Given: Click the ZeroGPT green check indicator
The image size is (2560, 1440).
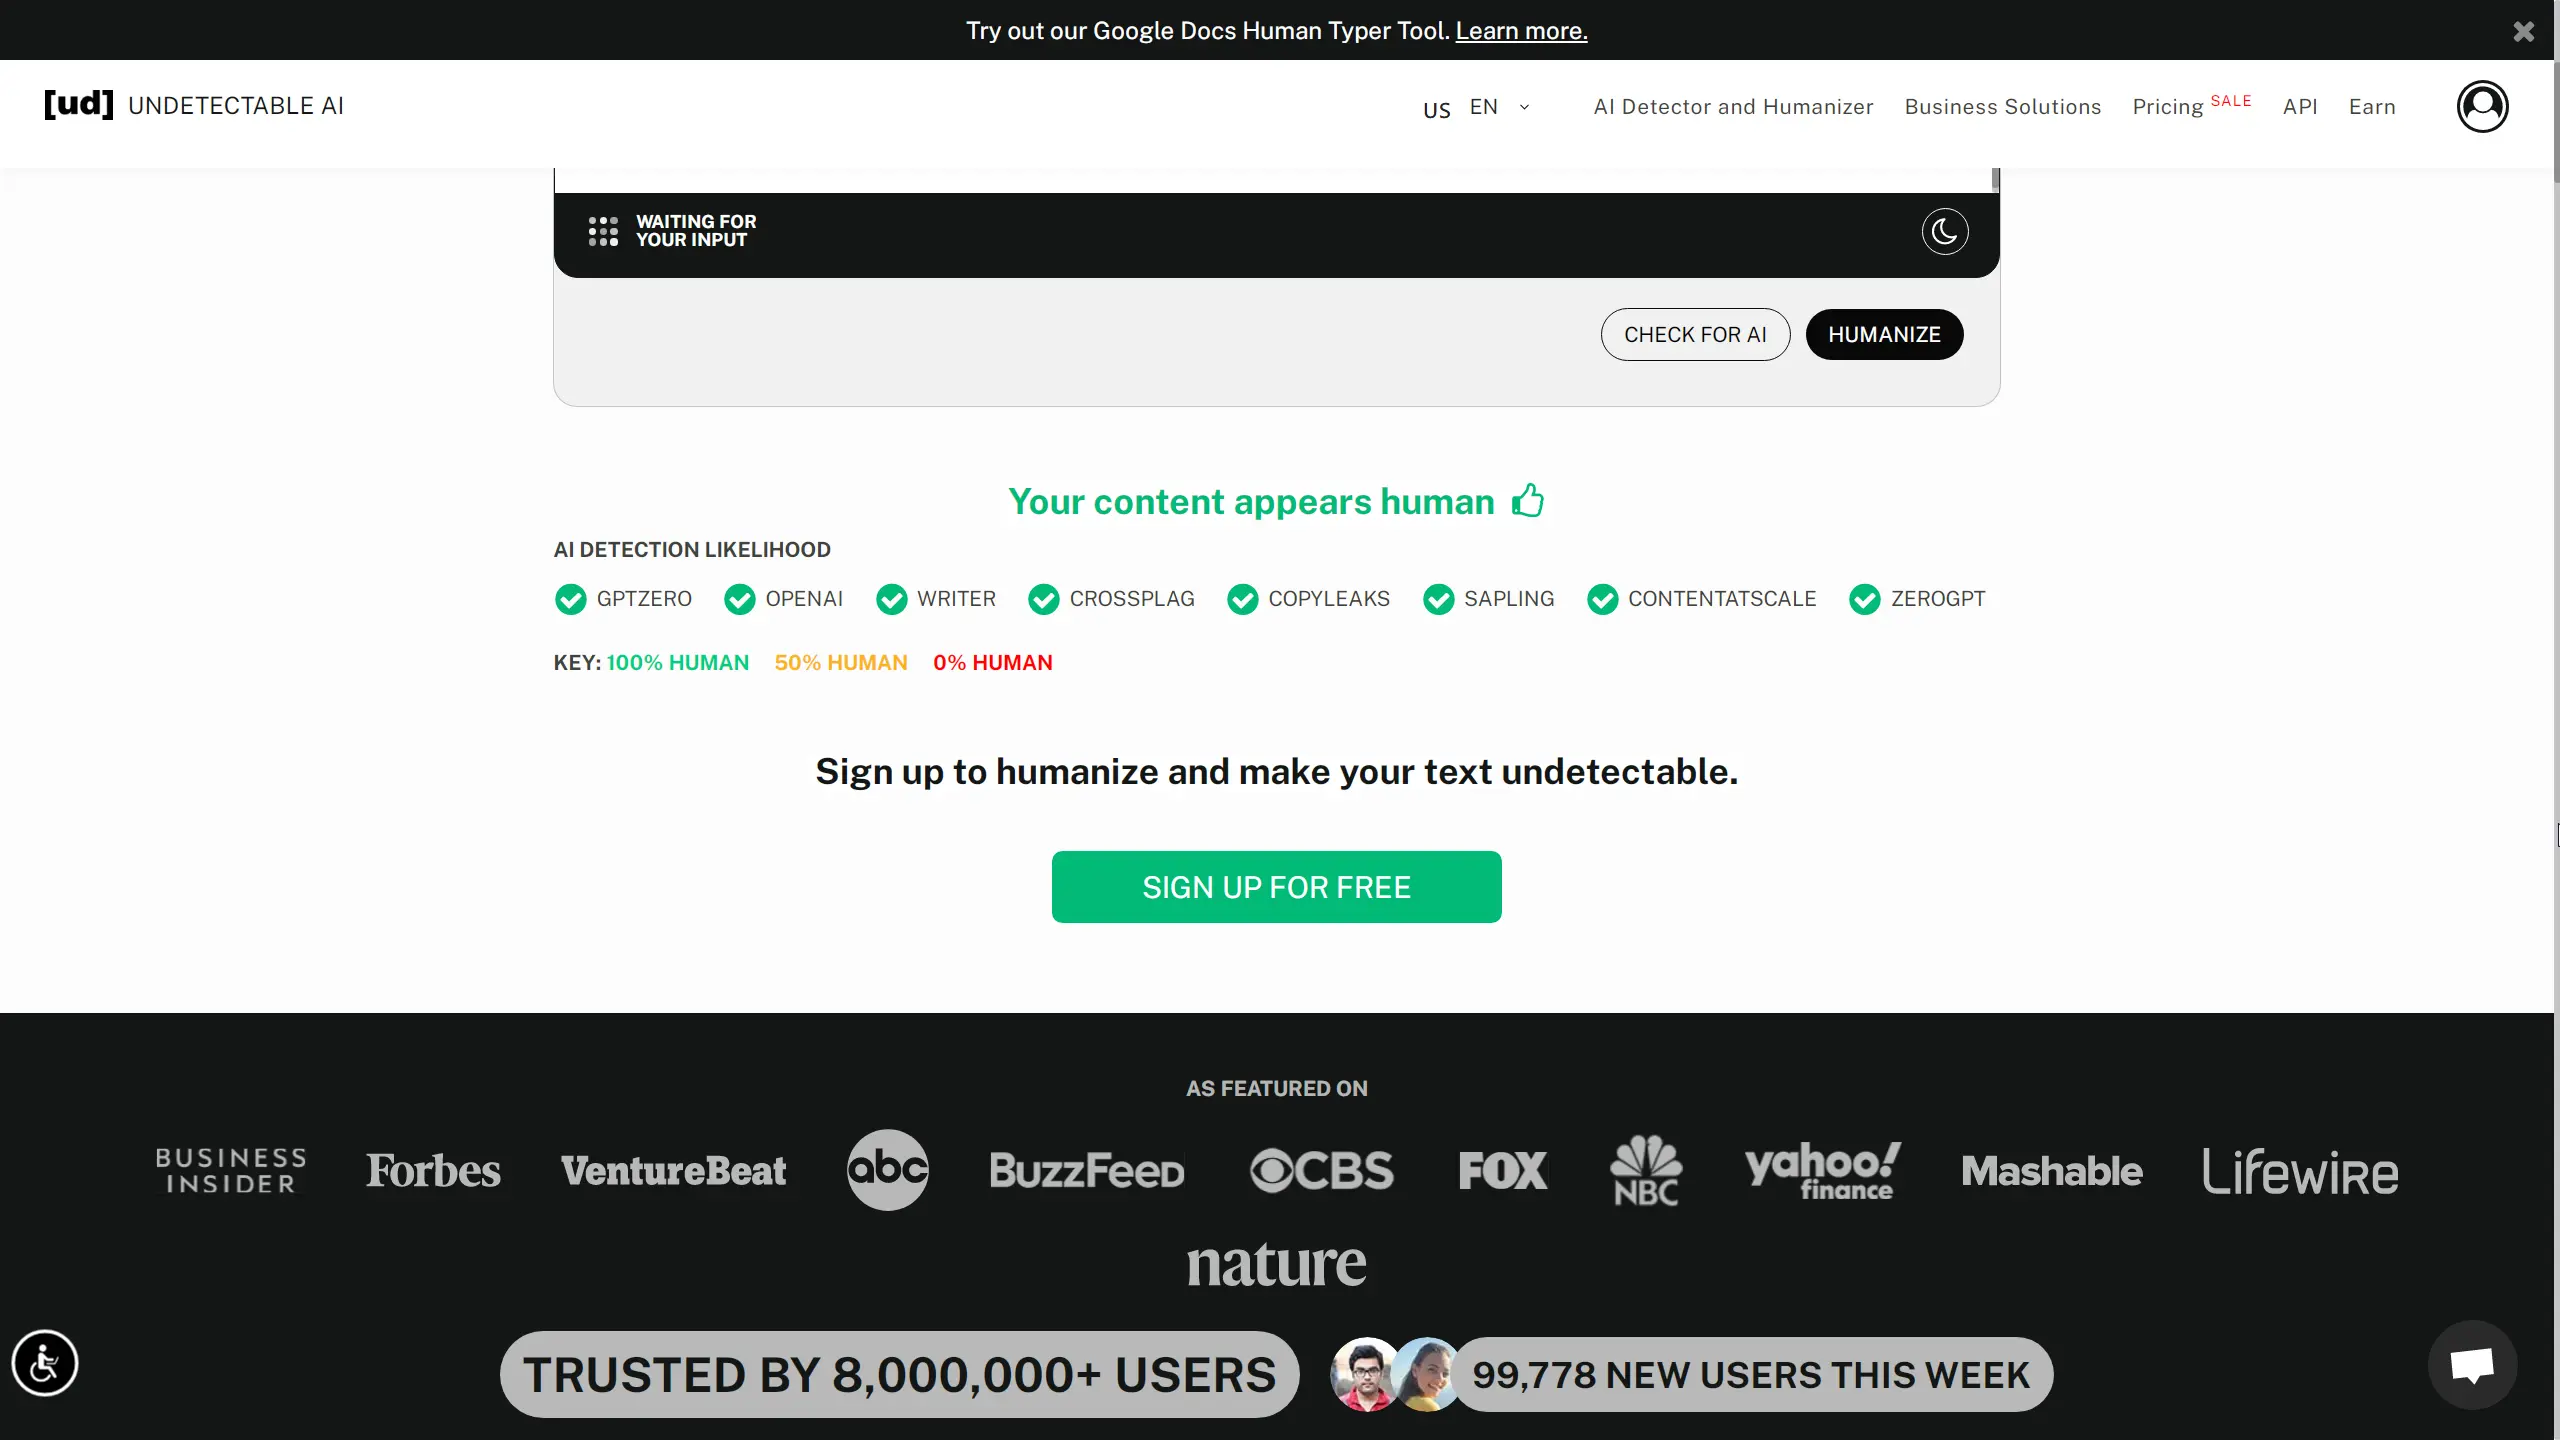Looking at the screenshot, I should tap(1864, 599).
